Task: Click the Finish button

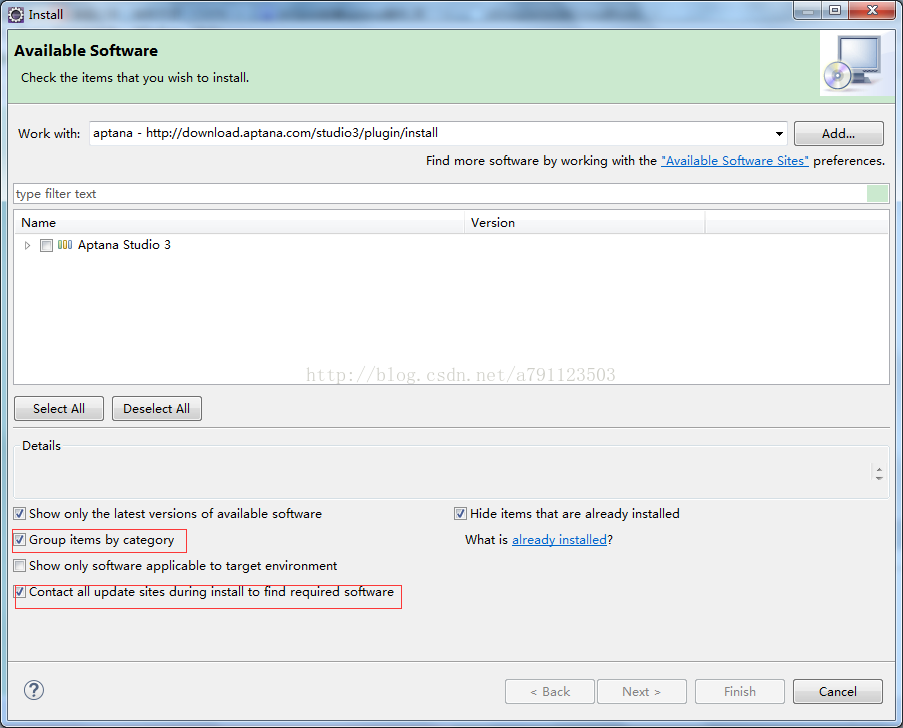Action: [x=739, y=691]
